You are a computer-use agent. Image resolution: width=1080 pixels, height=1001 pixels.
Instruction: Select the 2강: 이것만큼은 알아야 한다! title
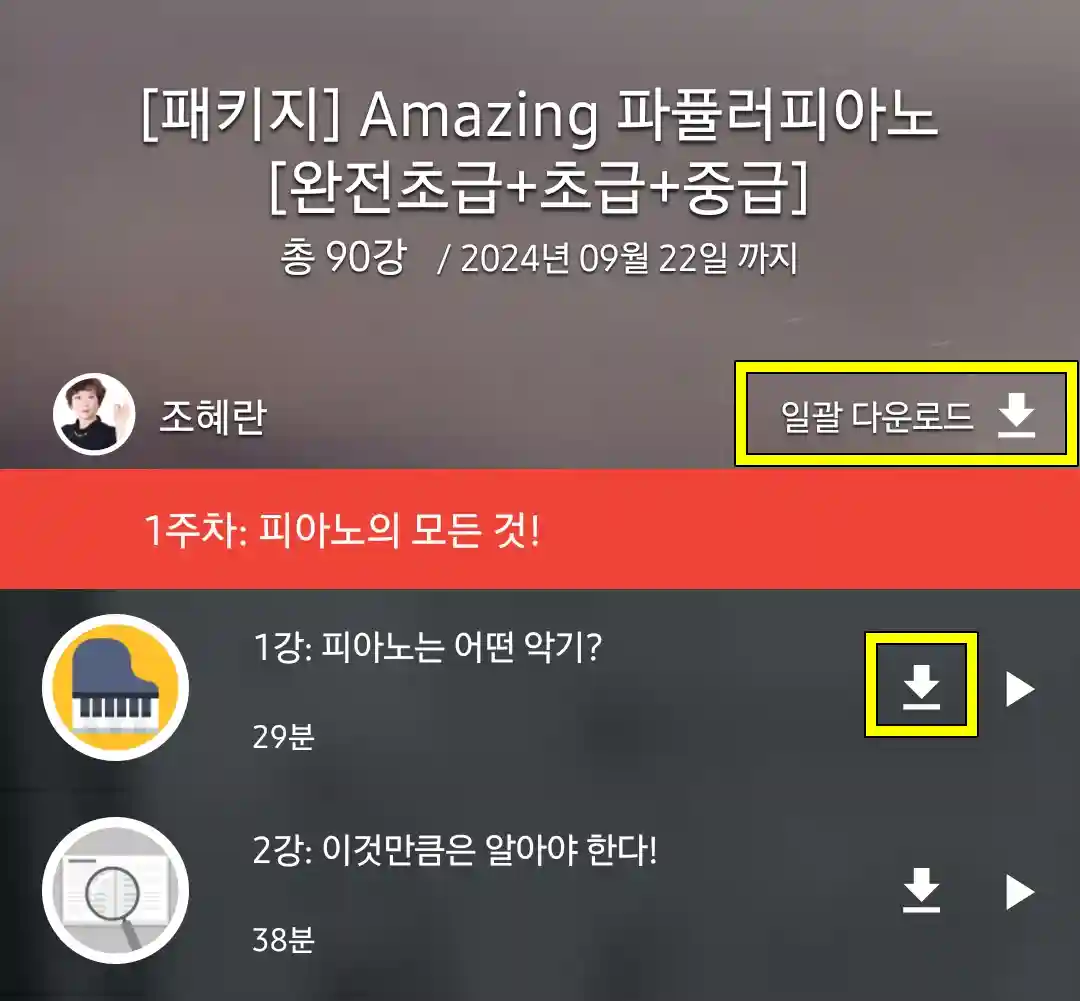455,850
